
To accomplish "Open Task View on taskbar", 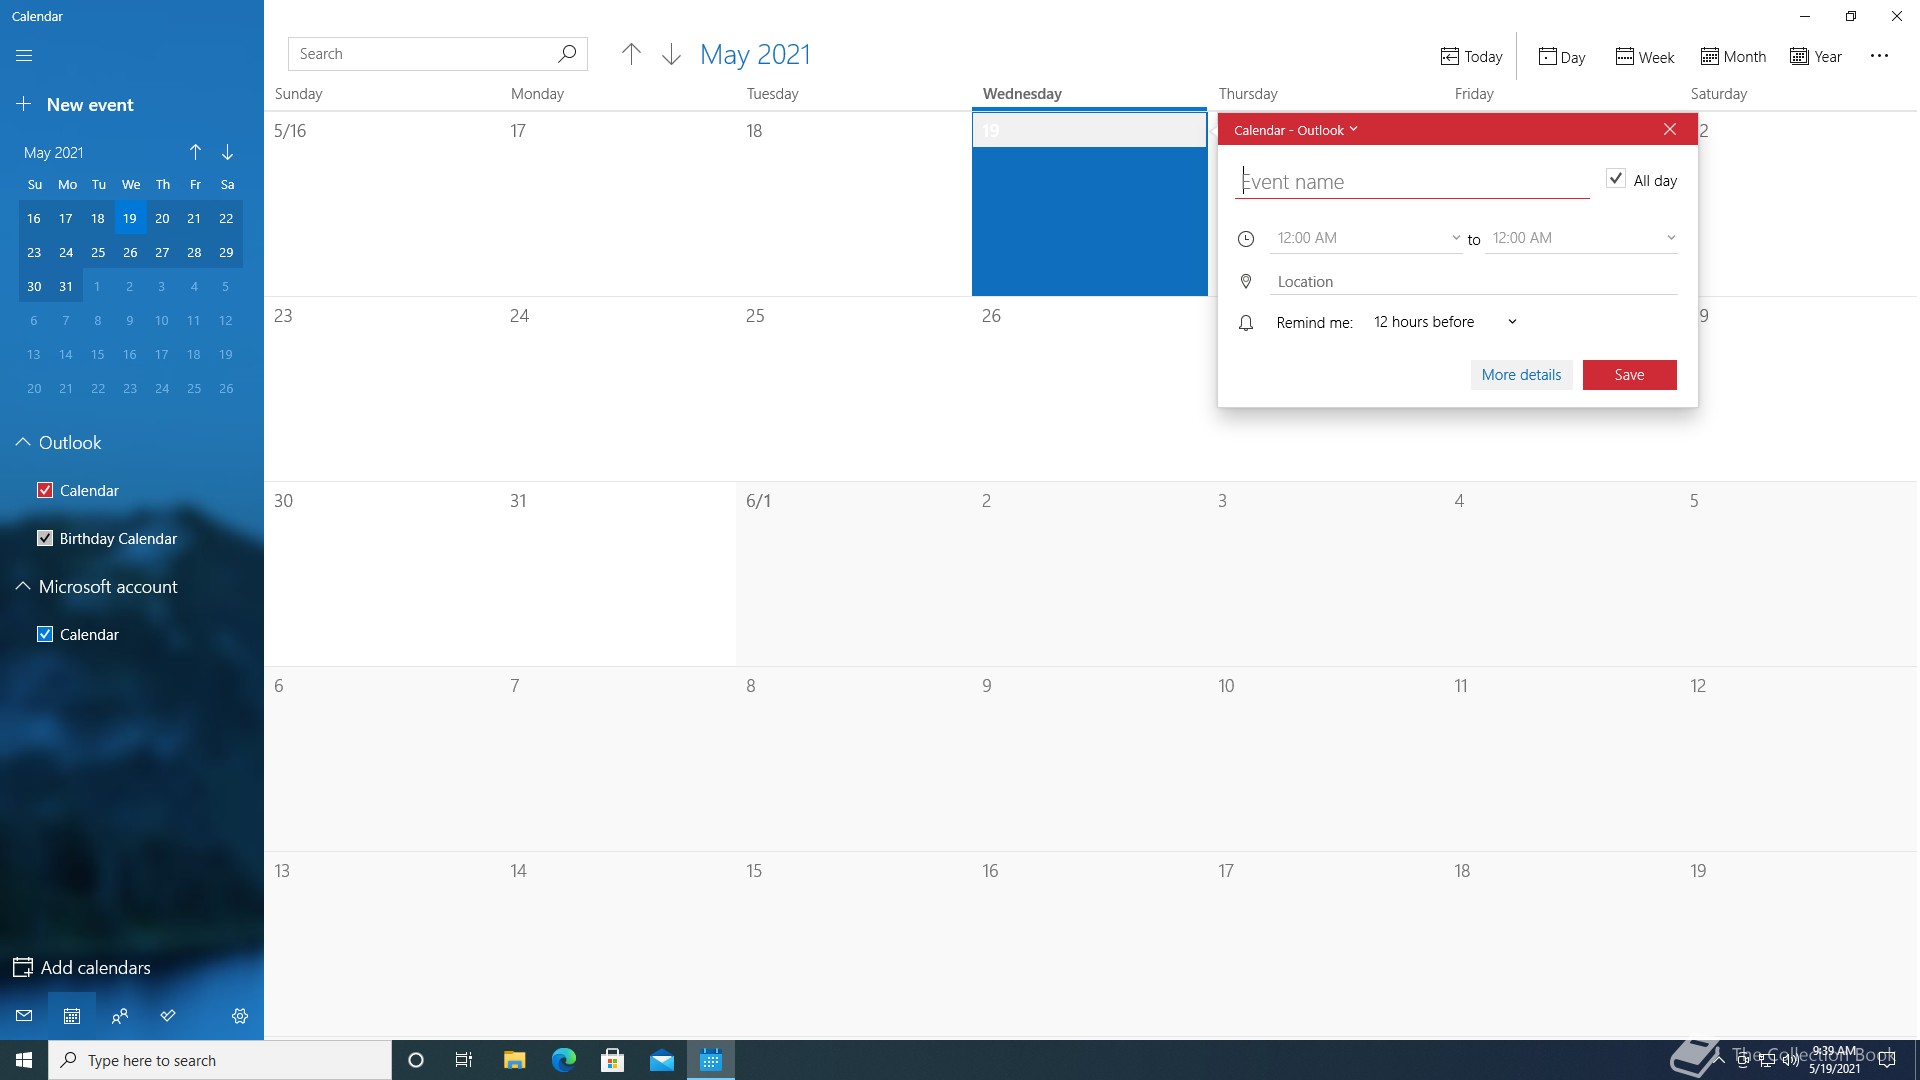I will click(464, 1060).
